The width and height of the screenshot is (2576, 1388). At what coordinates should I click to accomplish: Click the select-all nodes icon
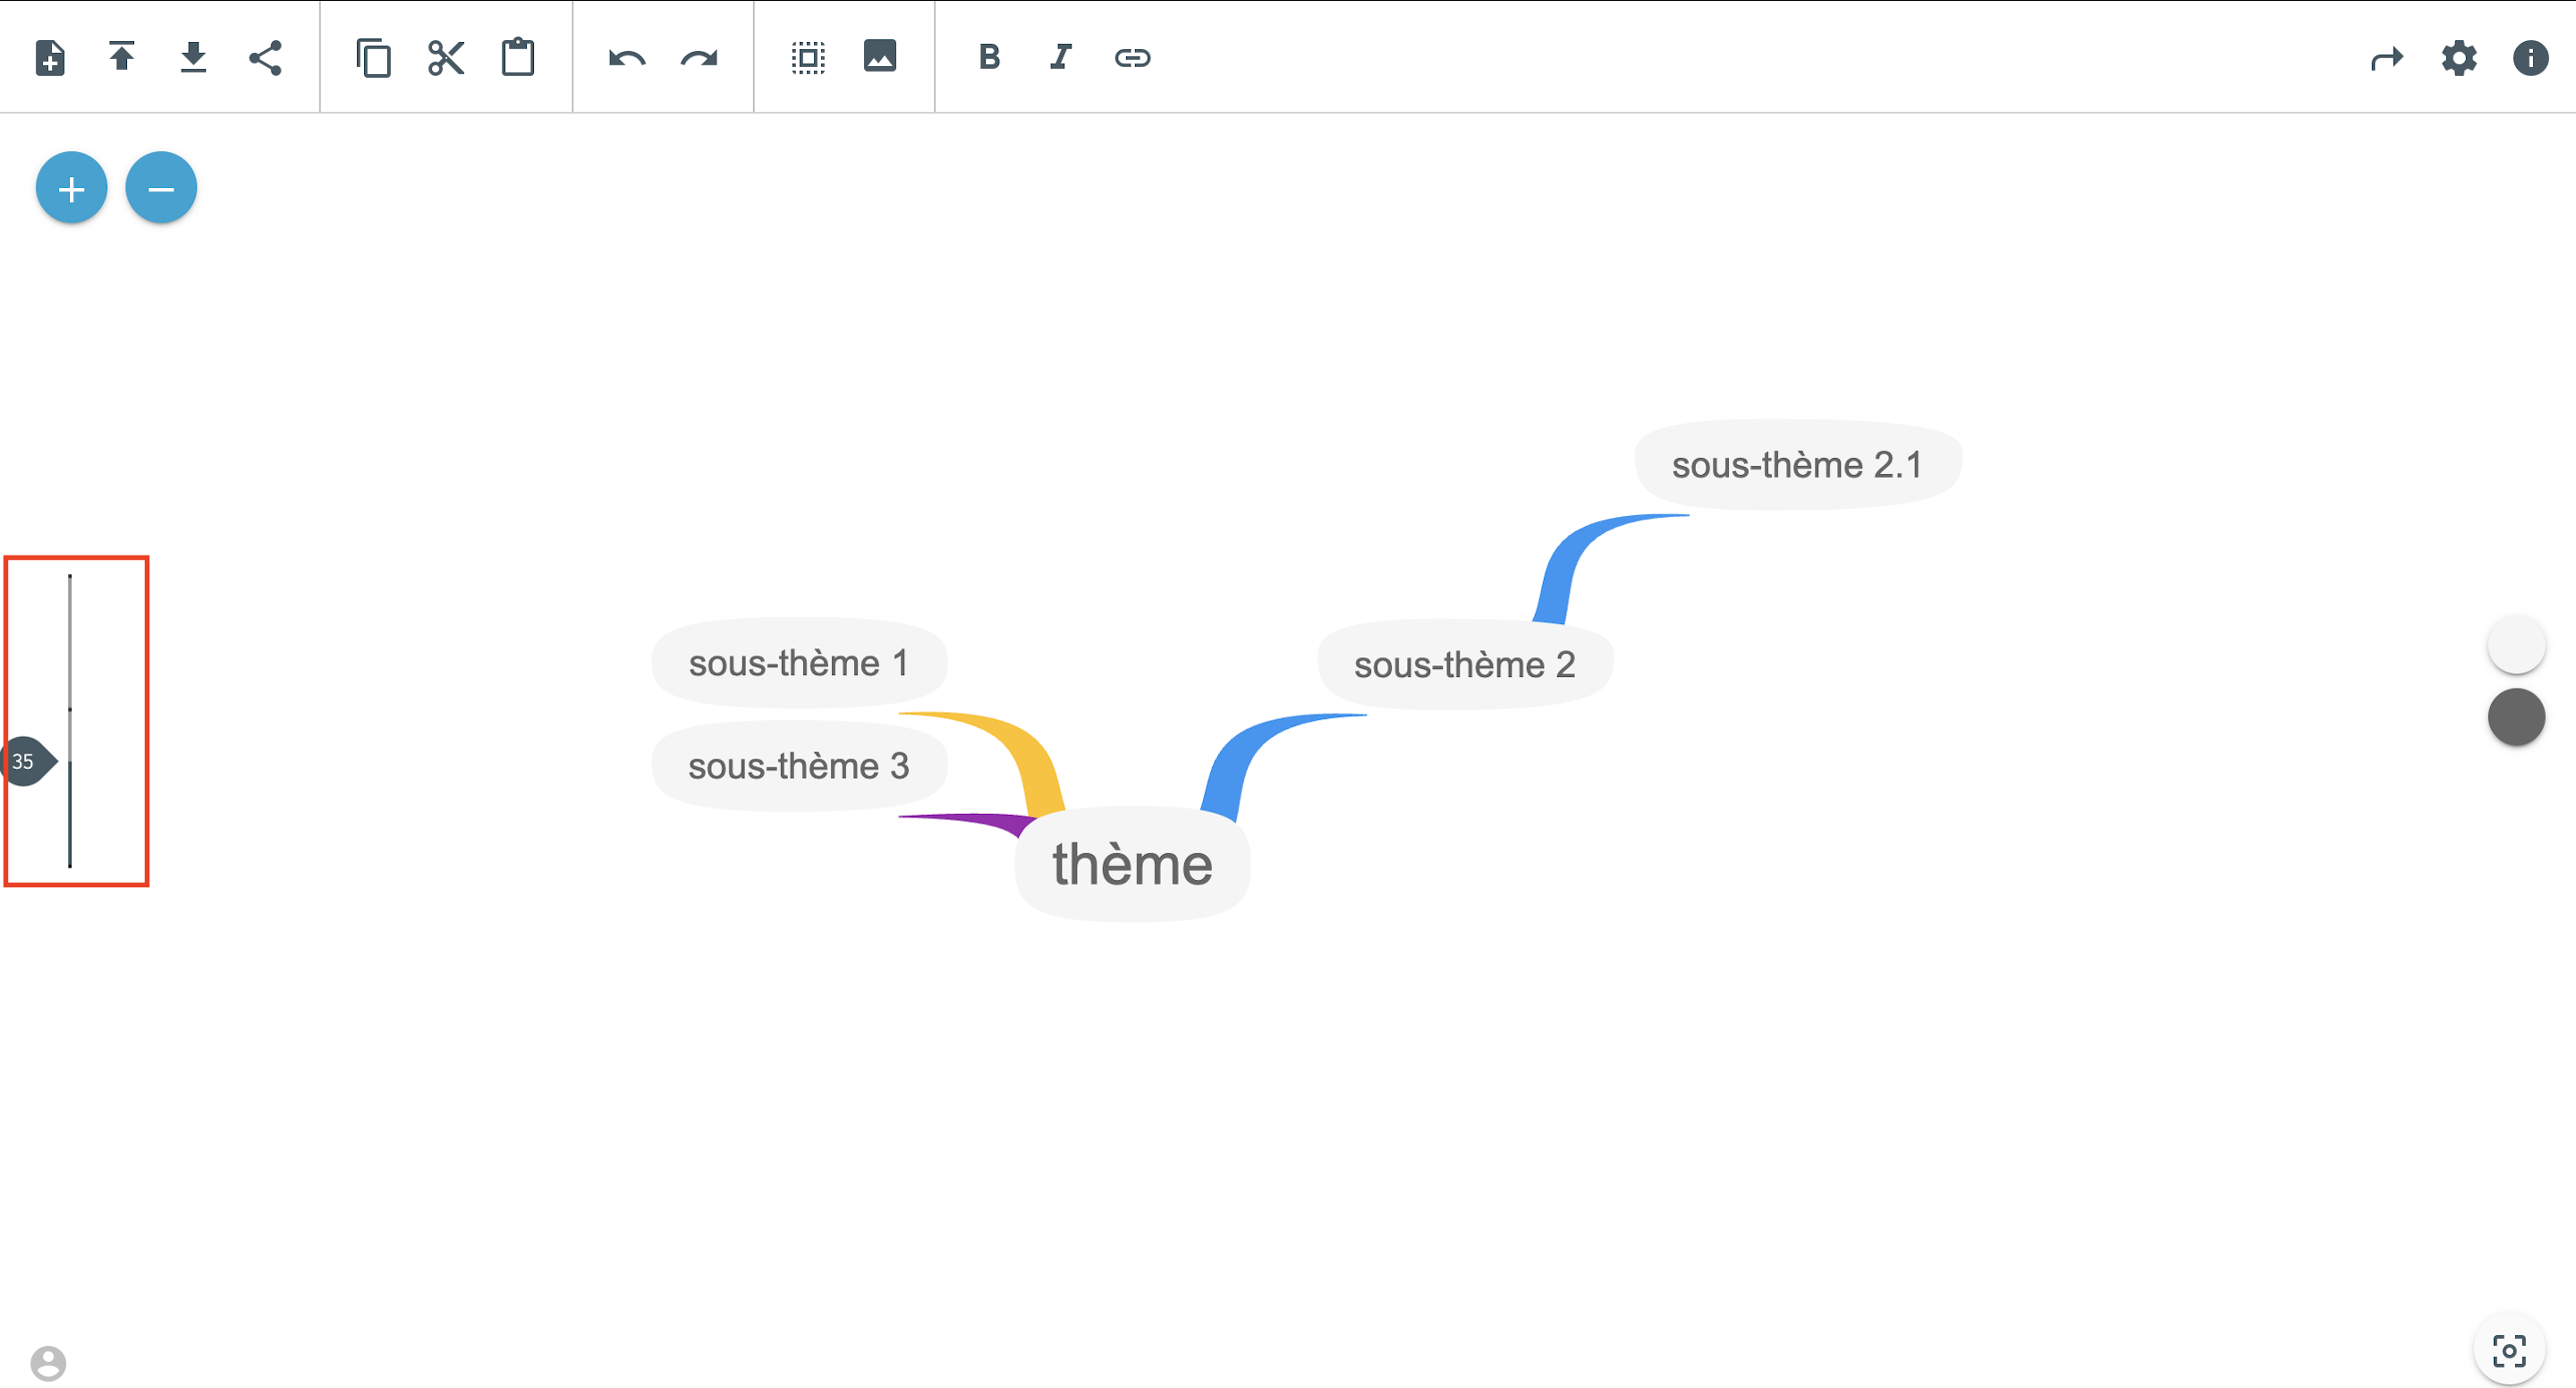coord(808,57)
